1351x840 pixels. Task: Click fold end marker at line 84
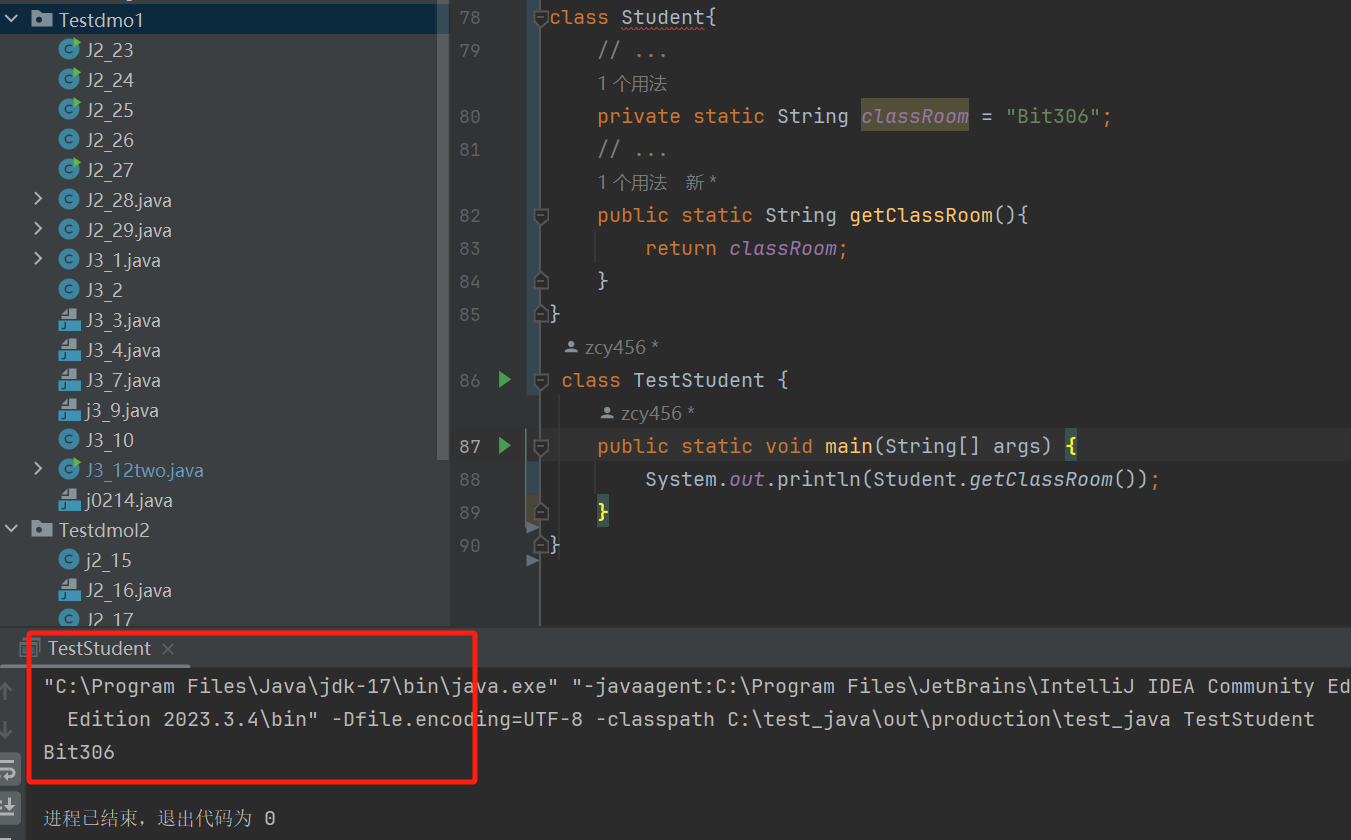click(x=541, y=281)
